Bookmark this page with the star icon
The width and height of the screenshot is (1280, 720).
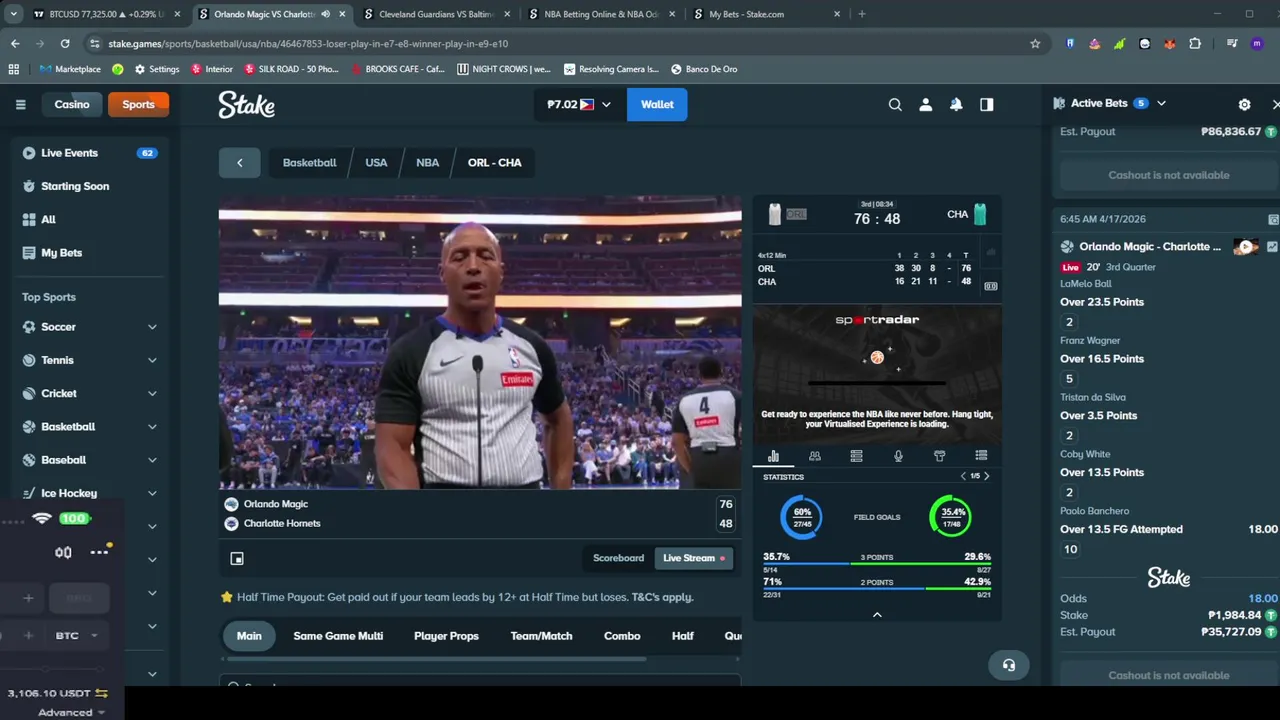pos(1035,43)
